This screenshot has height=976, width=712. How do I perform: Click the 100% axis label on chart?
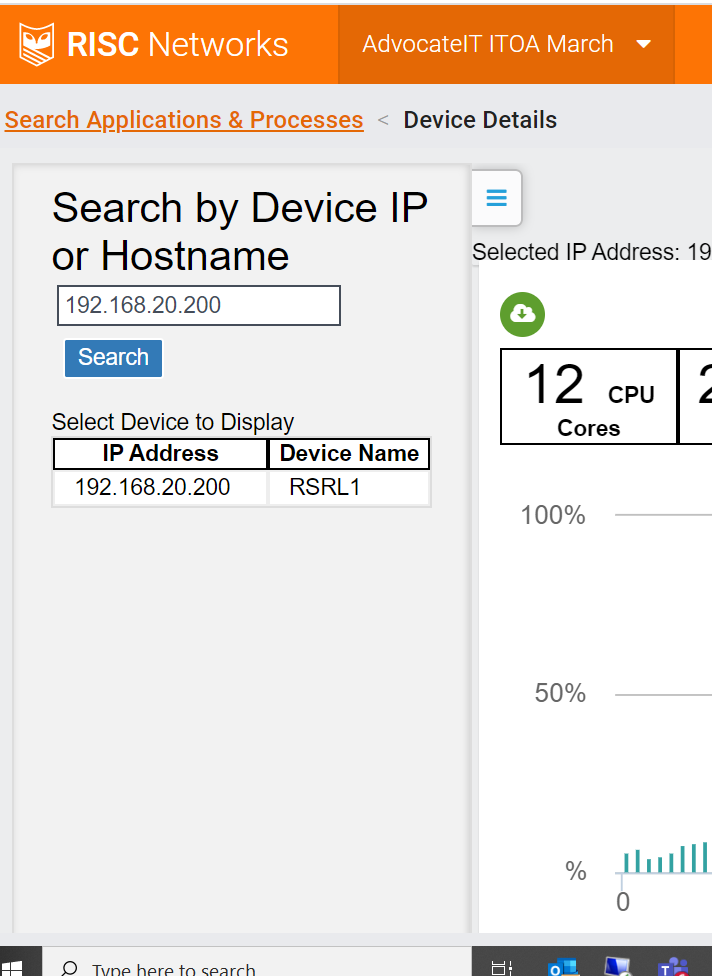click(553, 515)
